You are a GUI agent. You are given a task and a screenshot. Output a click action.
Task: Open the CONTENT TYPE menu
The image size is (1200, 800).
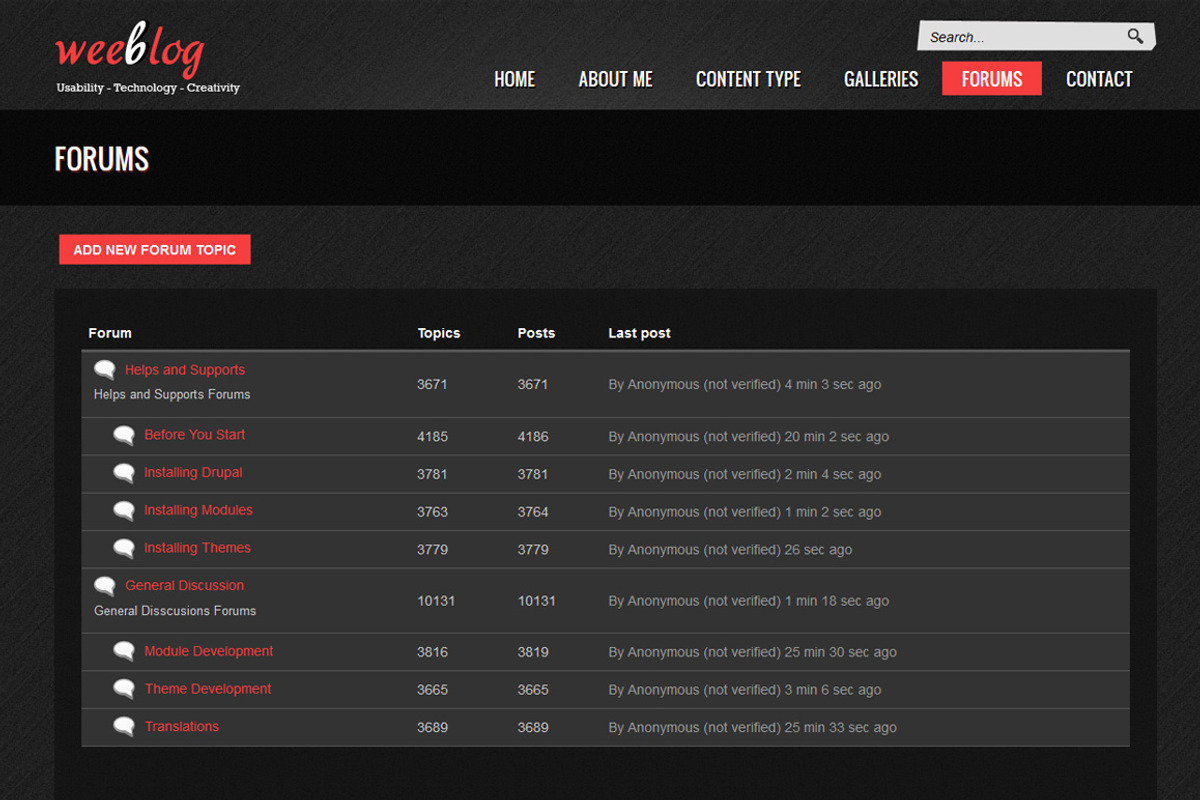click(748, 79)
